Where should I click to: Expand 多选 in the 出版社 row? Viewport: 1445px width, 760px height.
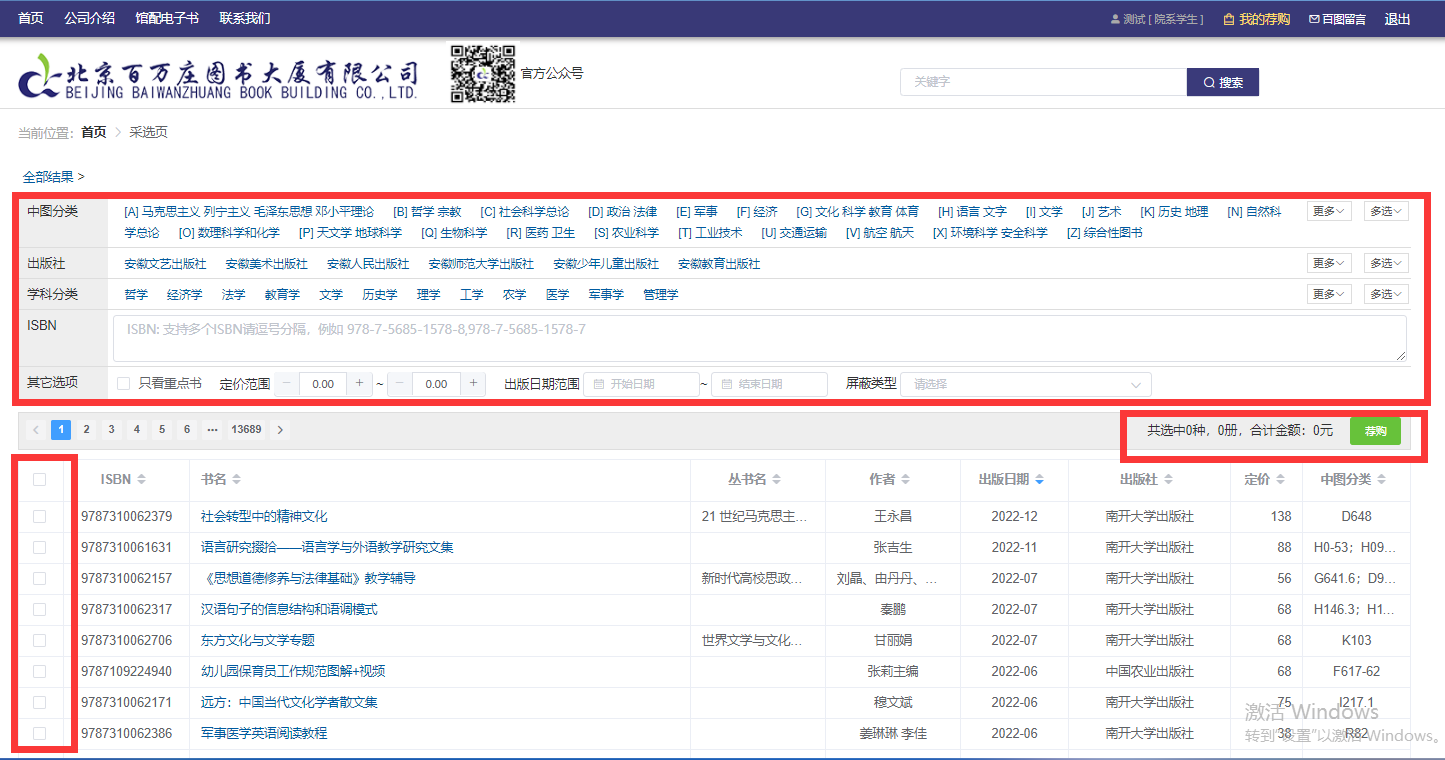[x=1386, y=263]
